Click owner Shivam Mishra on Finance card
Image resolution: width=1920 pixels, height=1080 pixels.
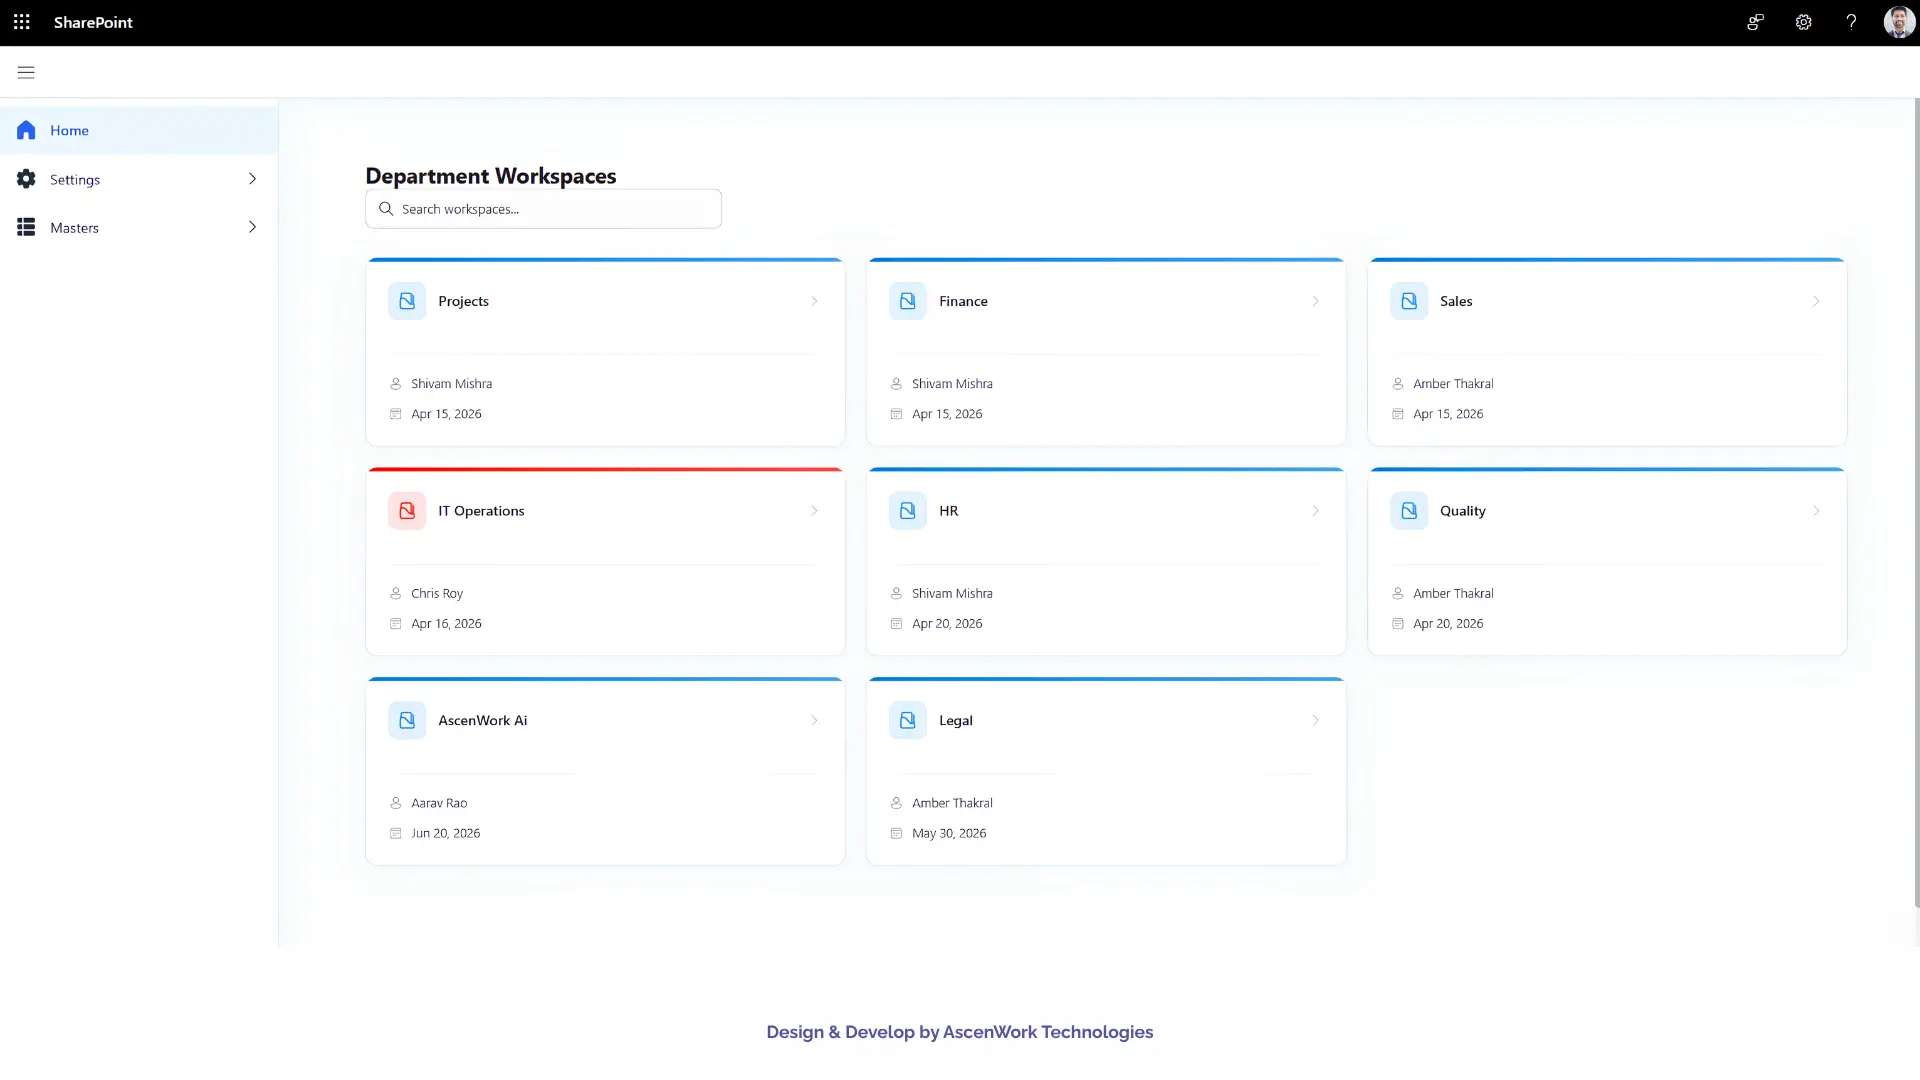point(952,384)
